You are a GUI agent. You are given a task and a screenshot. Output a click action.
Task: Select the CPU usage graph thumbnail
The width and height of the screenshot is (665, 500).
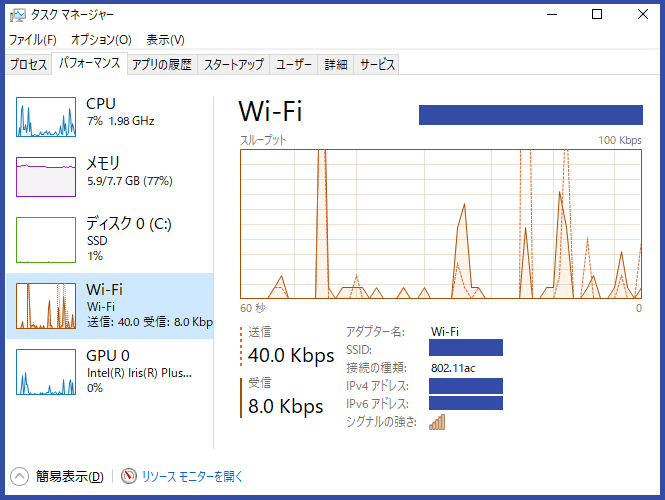46,117
